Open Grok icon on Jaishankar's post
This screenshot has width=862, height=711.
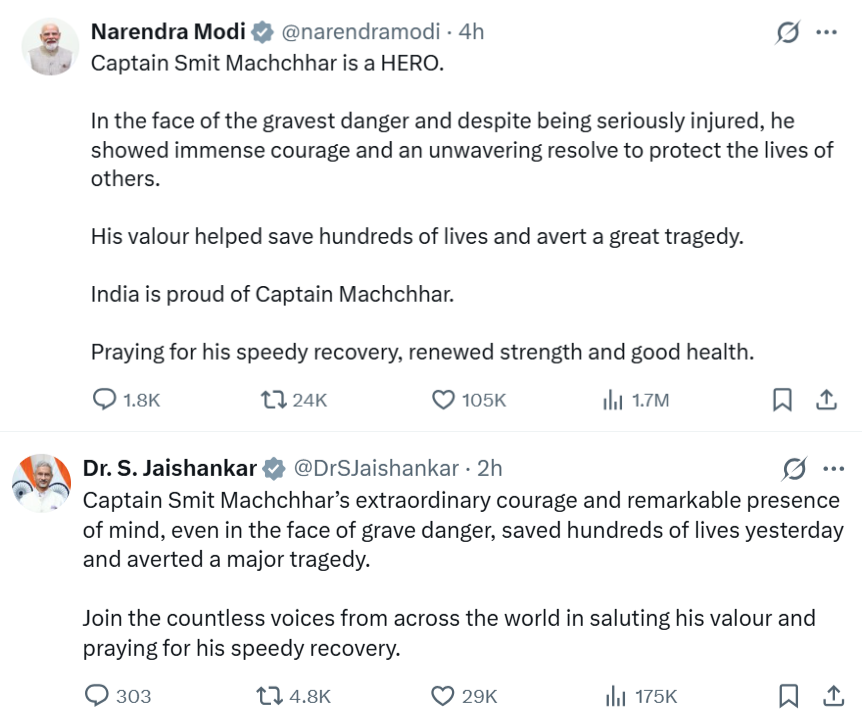tap(794, 469)
